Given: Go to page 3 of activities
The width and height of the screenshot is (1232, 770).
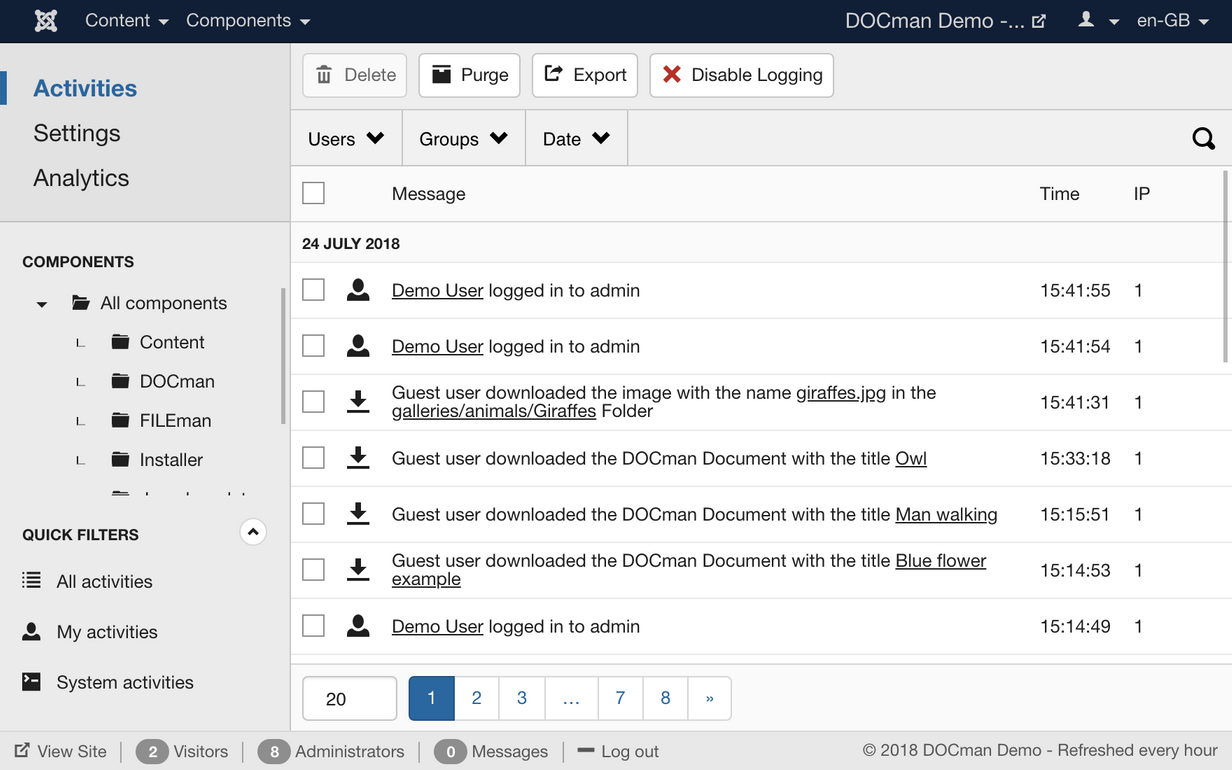Looking at the screenshot, I should tap(522, 698).
